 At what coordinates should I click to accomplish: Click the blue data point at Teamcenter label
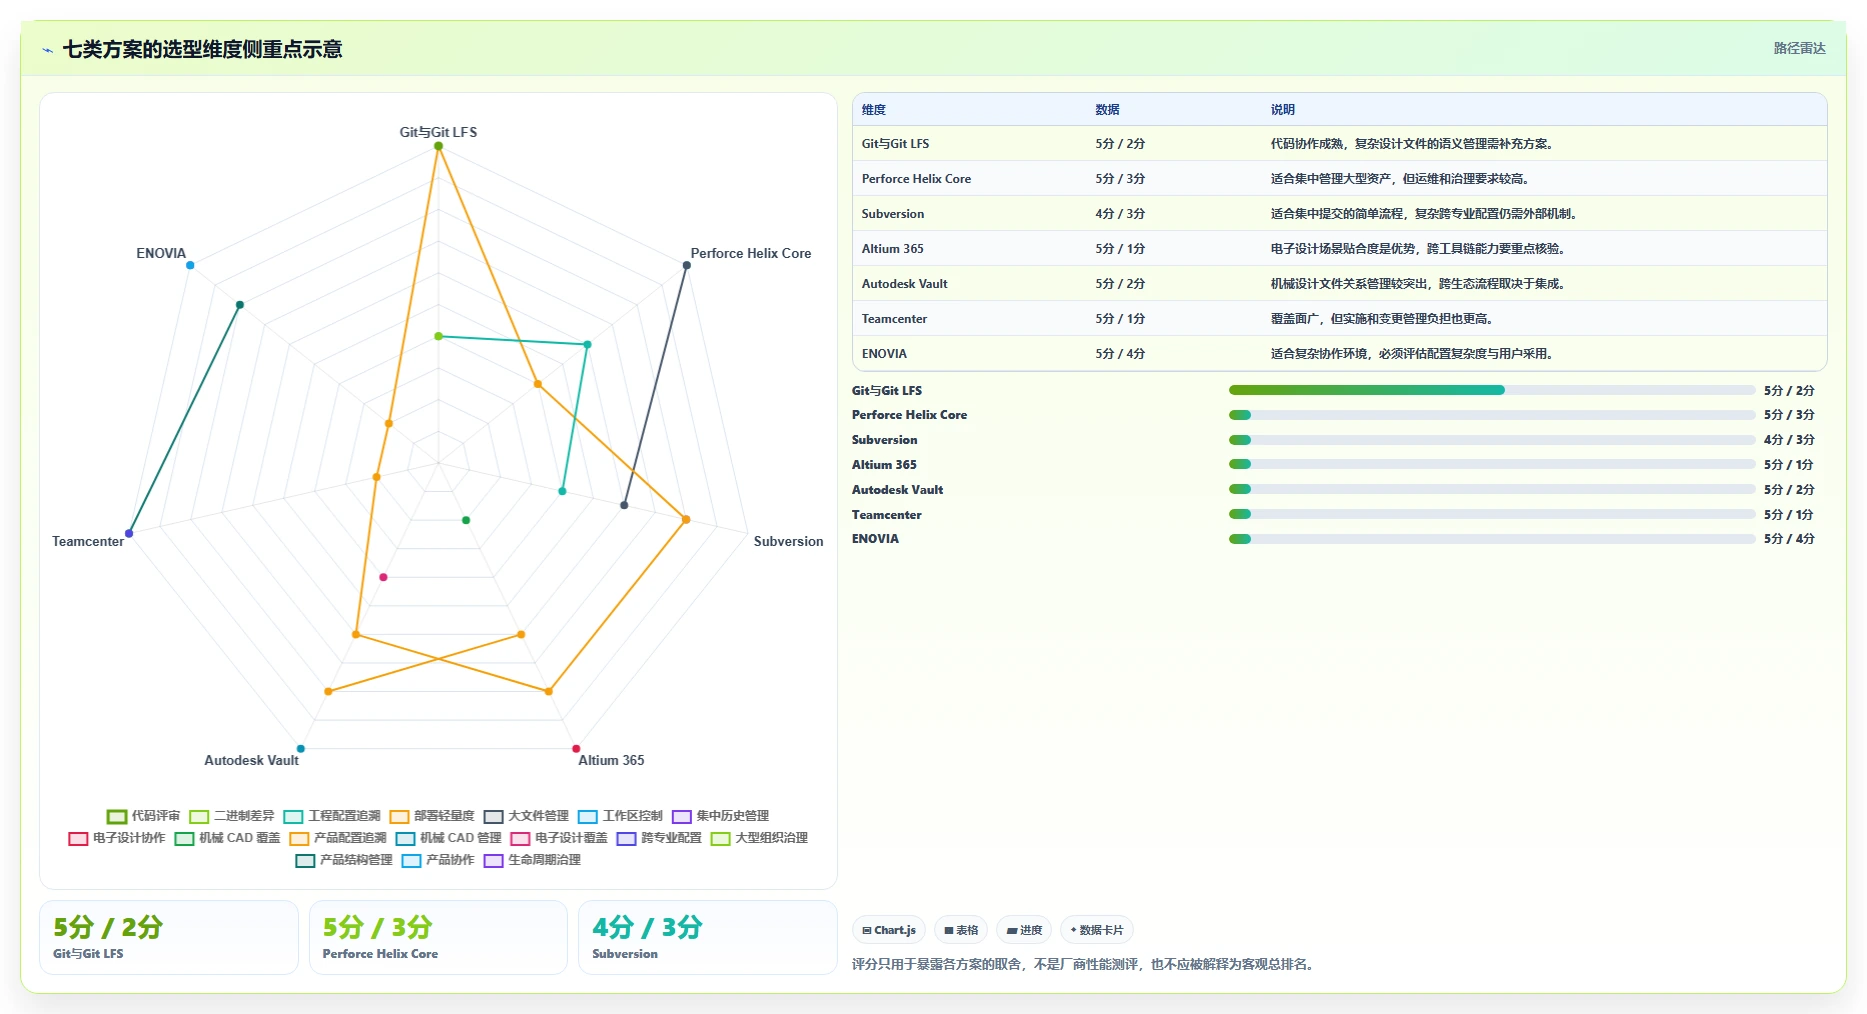[129, 533]
